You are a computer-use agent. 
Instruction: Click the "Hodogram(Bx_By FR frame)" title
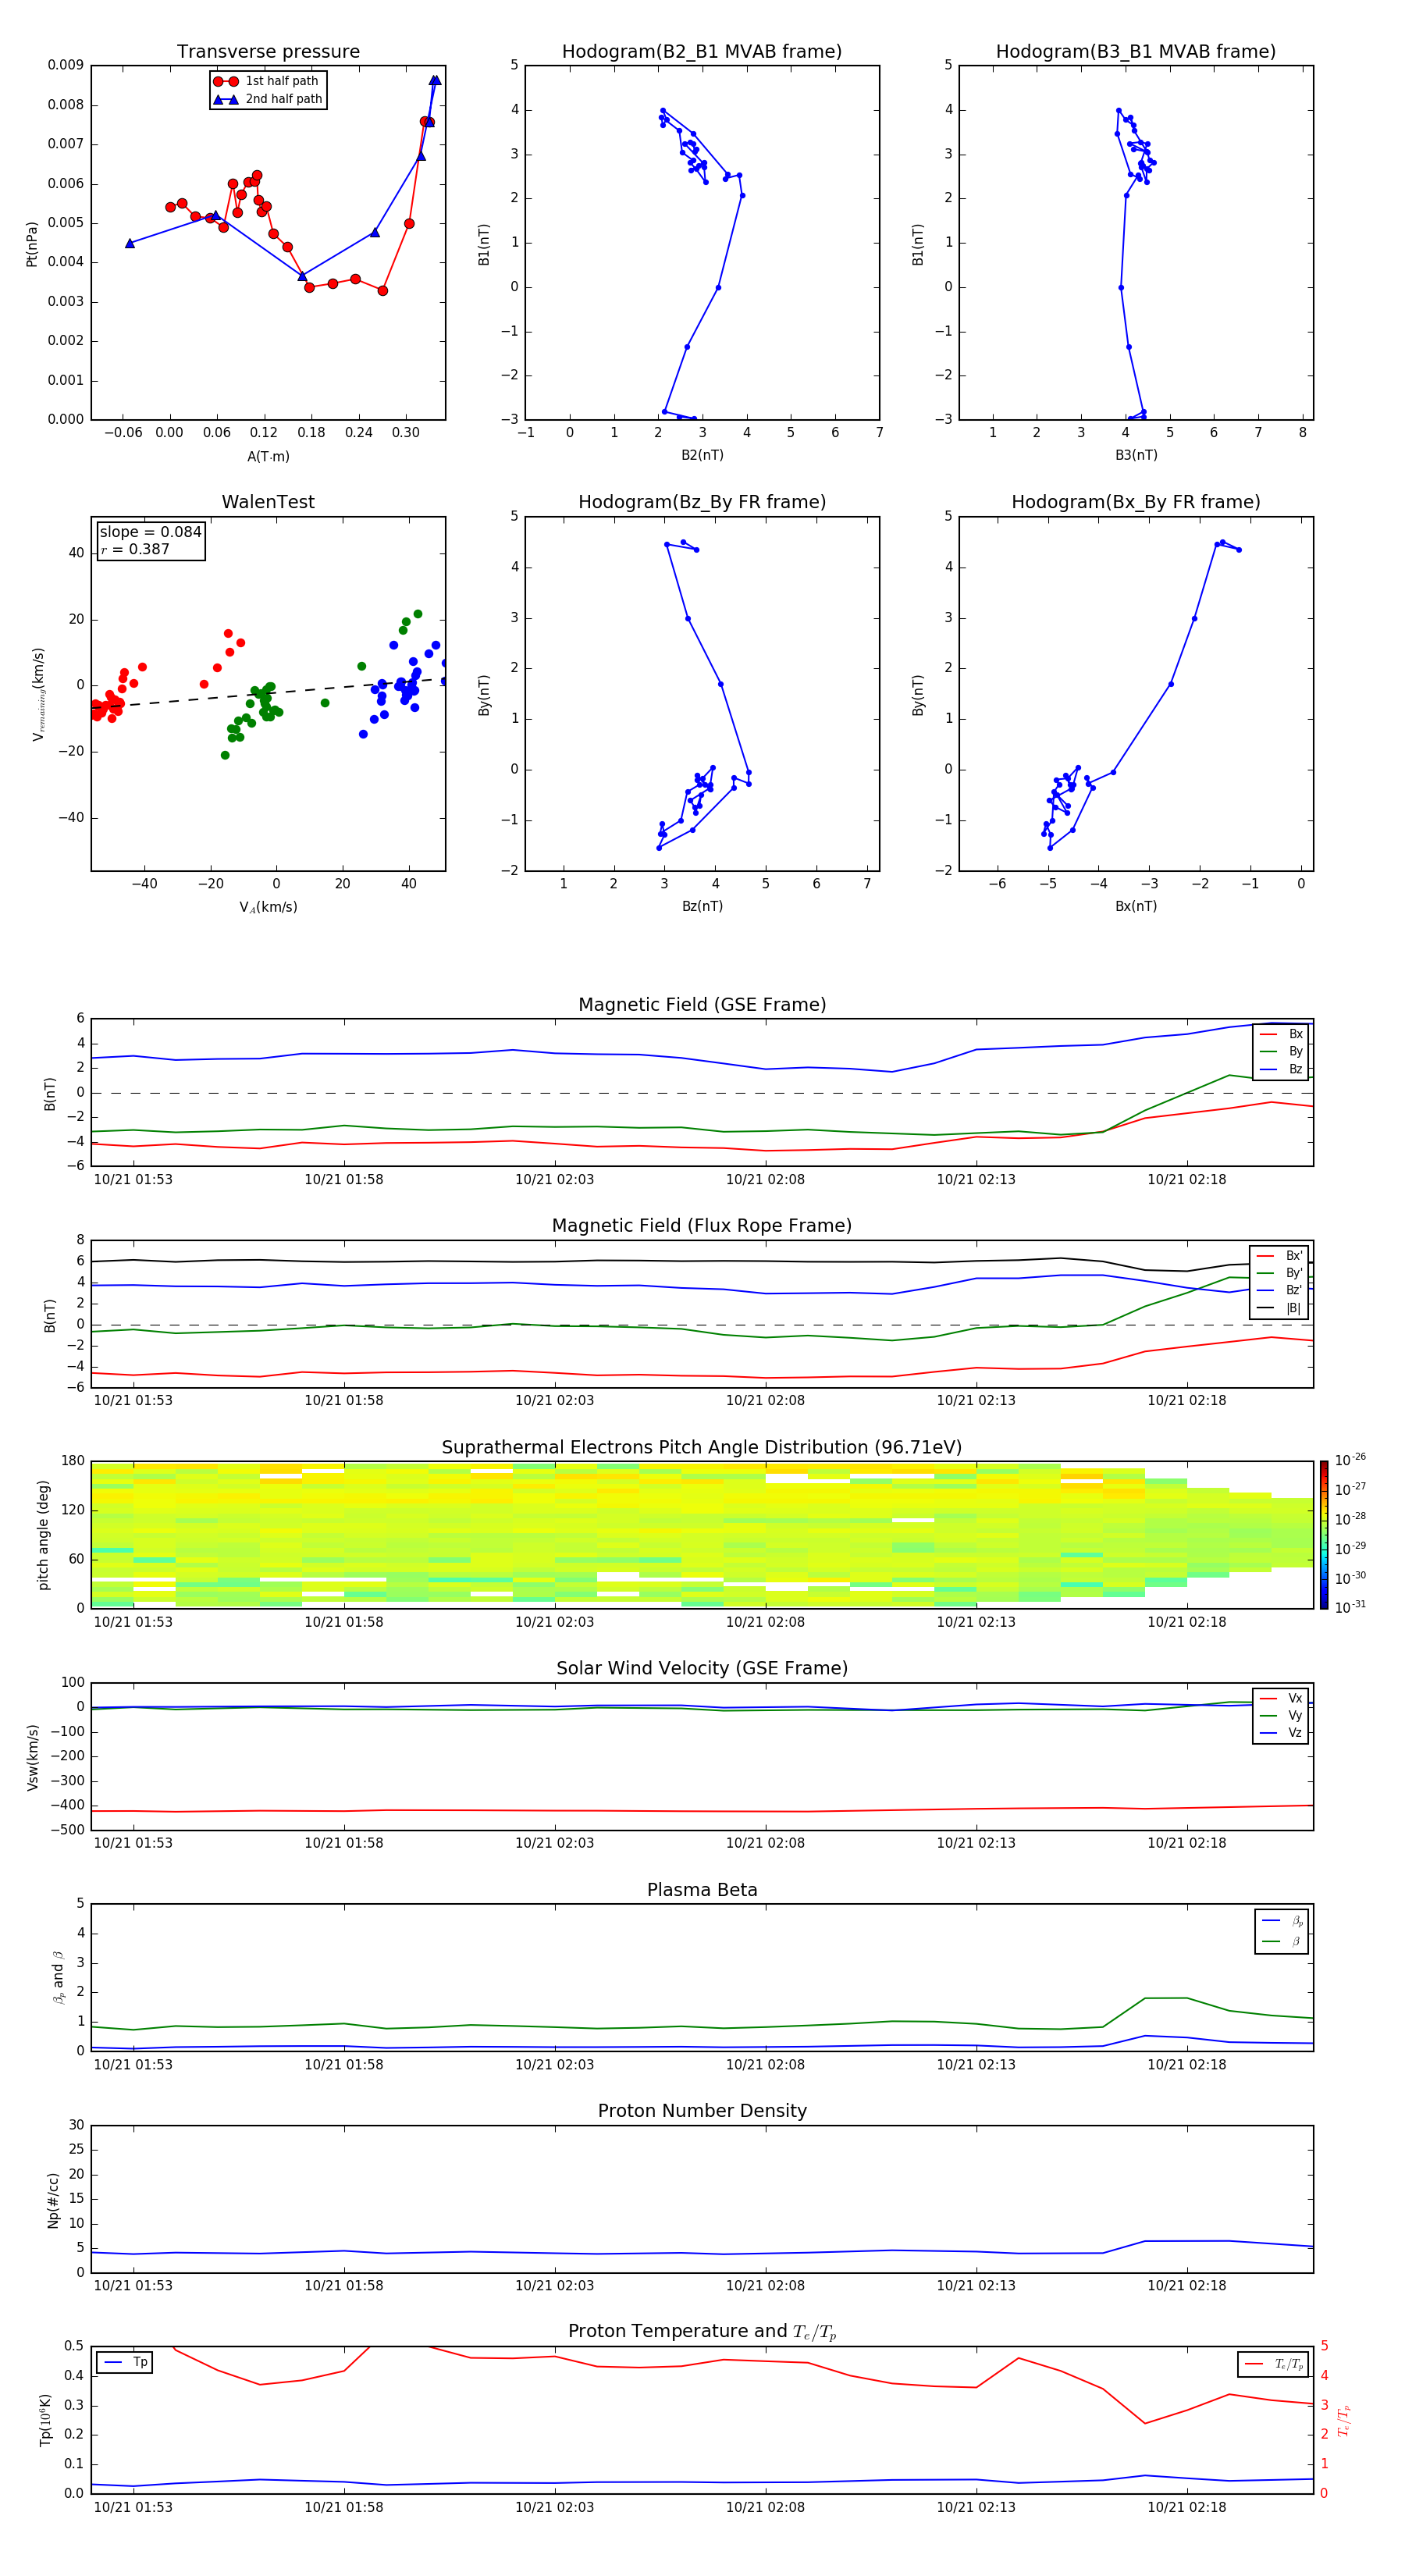pos(1136,502)
